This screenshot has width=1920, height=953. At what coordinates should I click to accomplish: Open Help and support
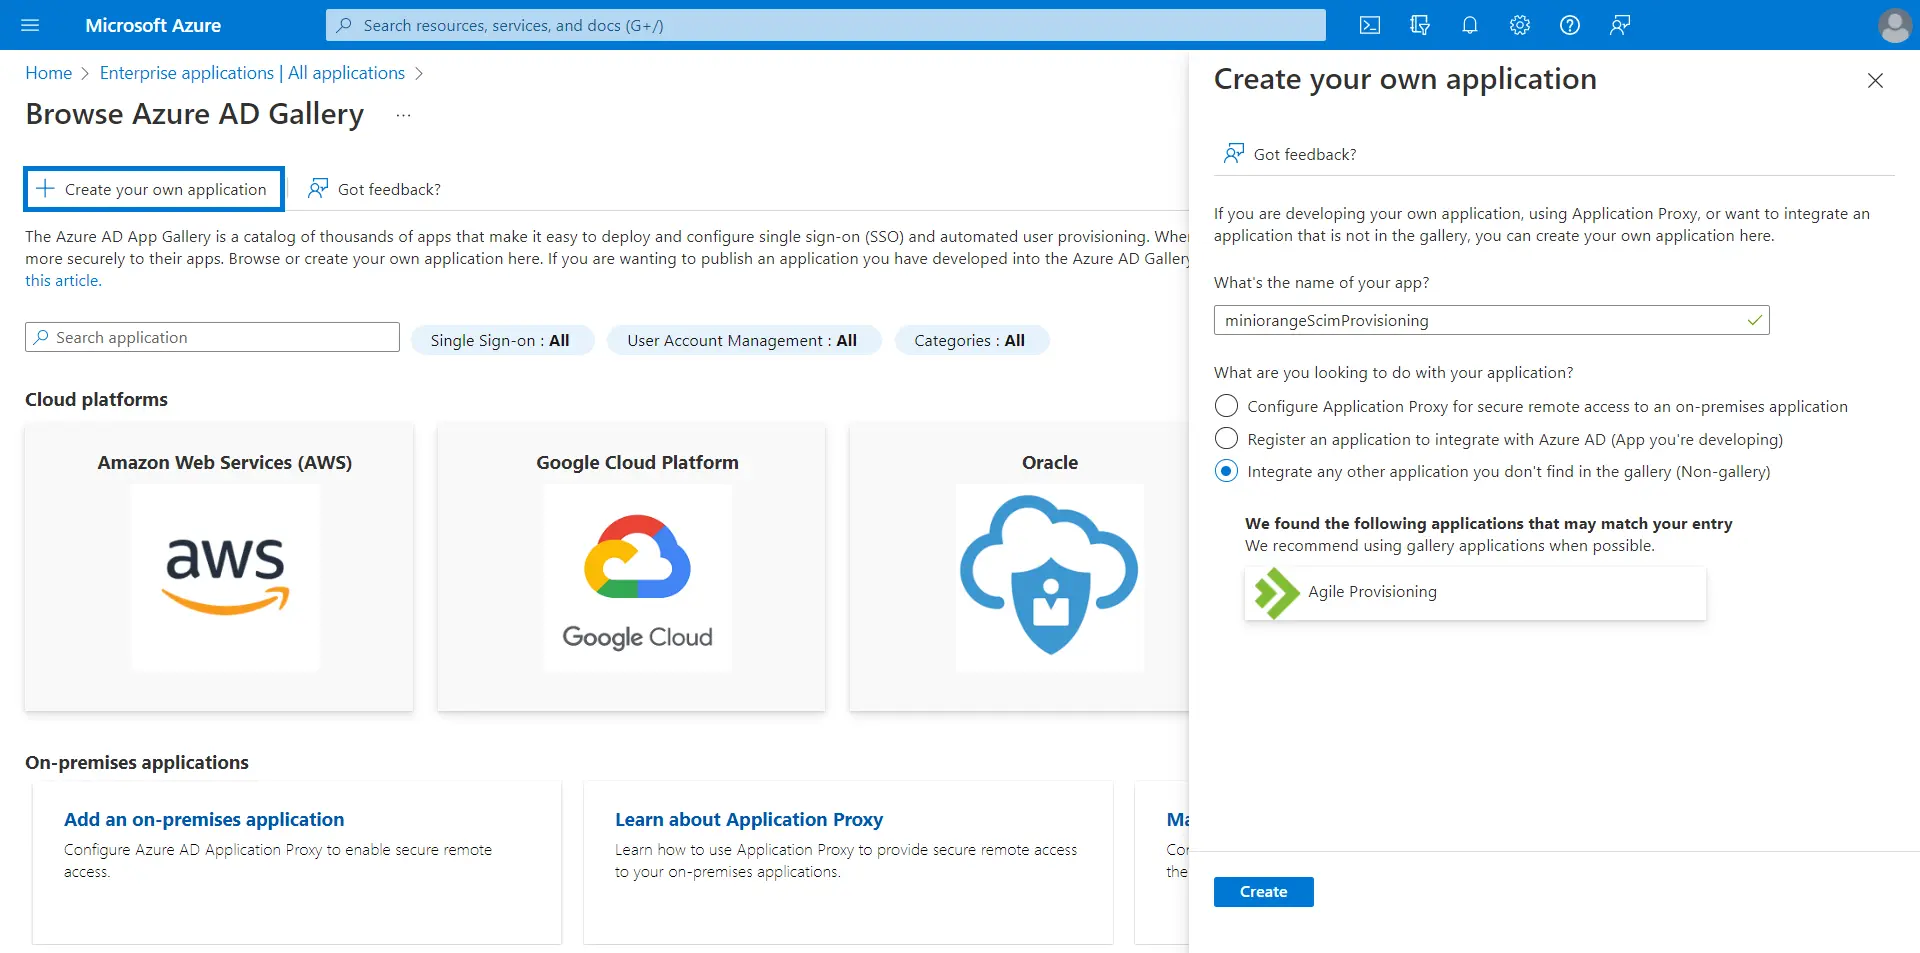click(1570, 25)
